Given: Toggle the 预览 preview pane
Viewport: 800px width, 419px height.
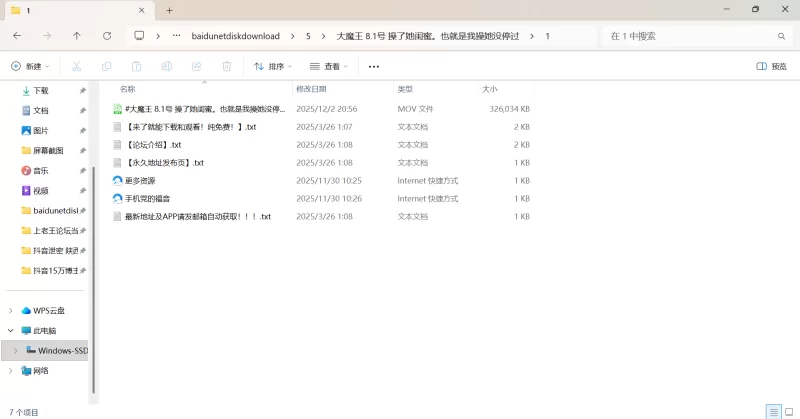Looking at the screenshot, I should (771, 67).
